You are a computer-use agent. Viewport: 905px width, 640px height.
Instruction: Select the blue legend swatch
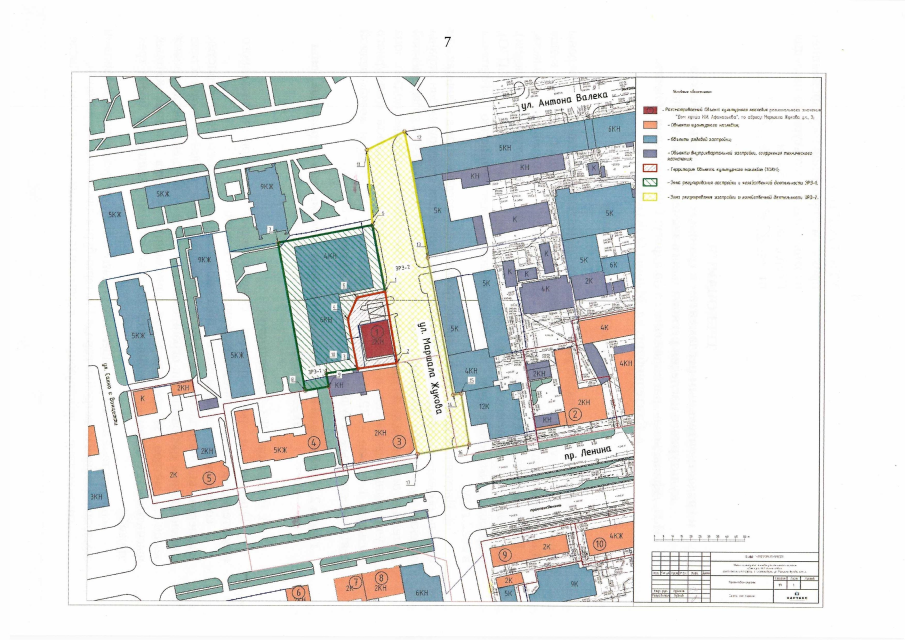pyautogui.click(x=650, y=141)
